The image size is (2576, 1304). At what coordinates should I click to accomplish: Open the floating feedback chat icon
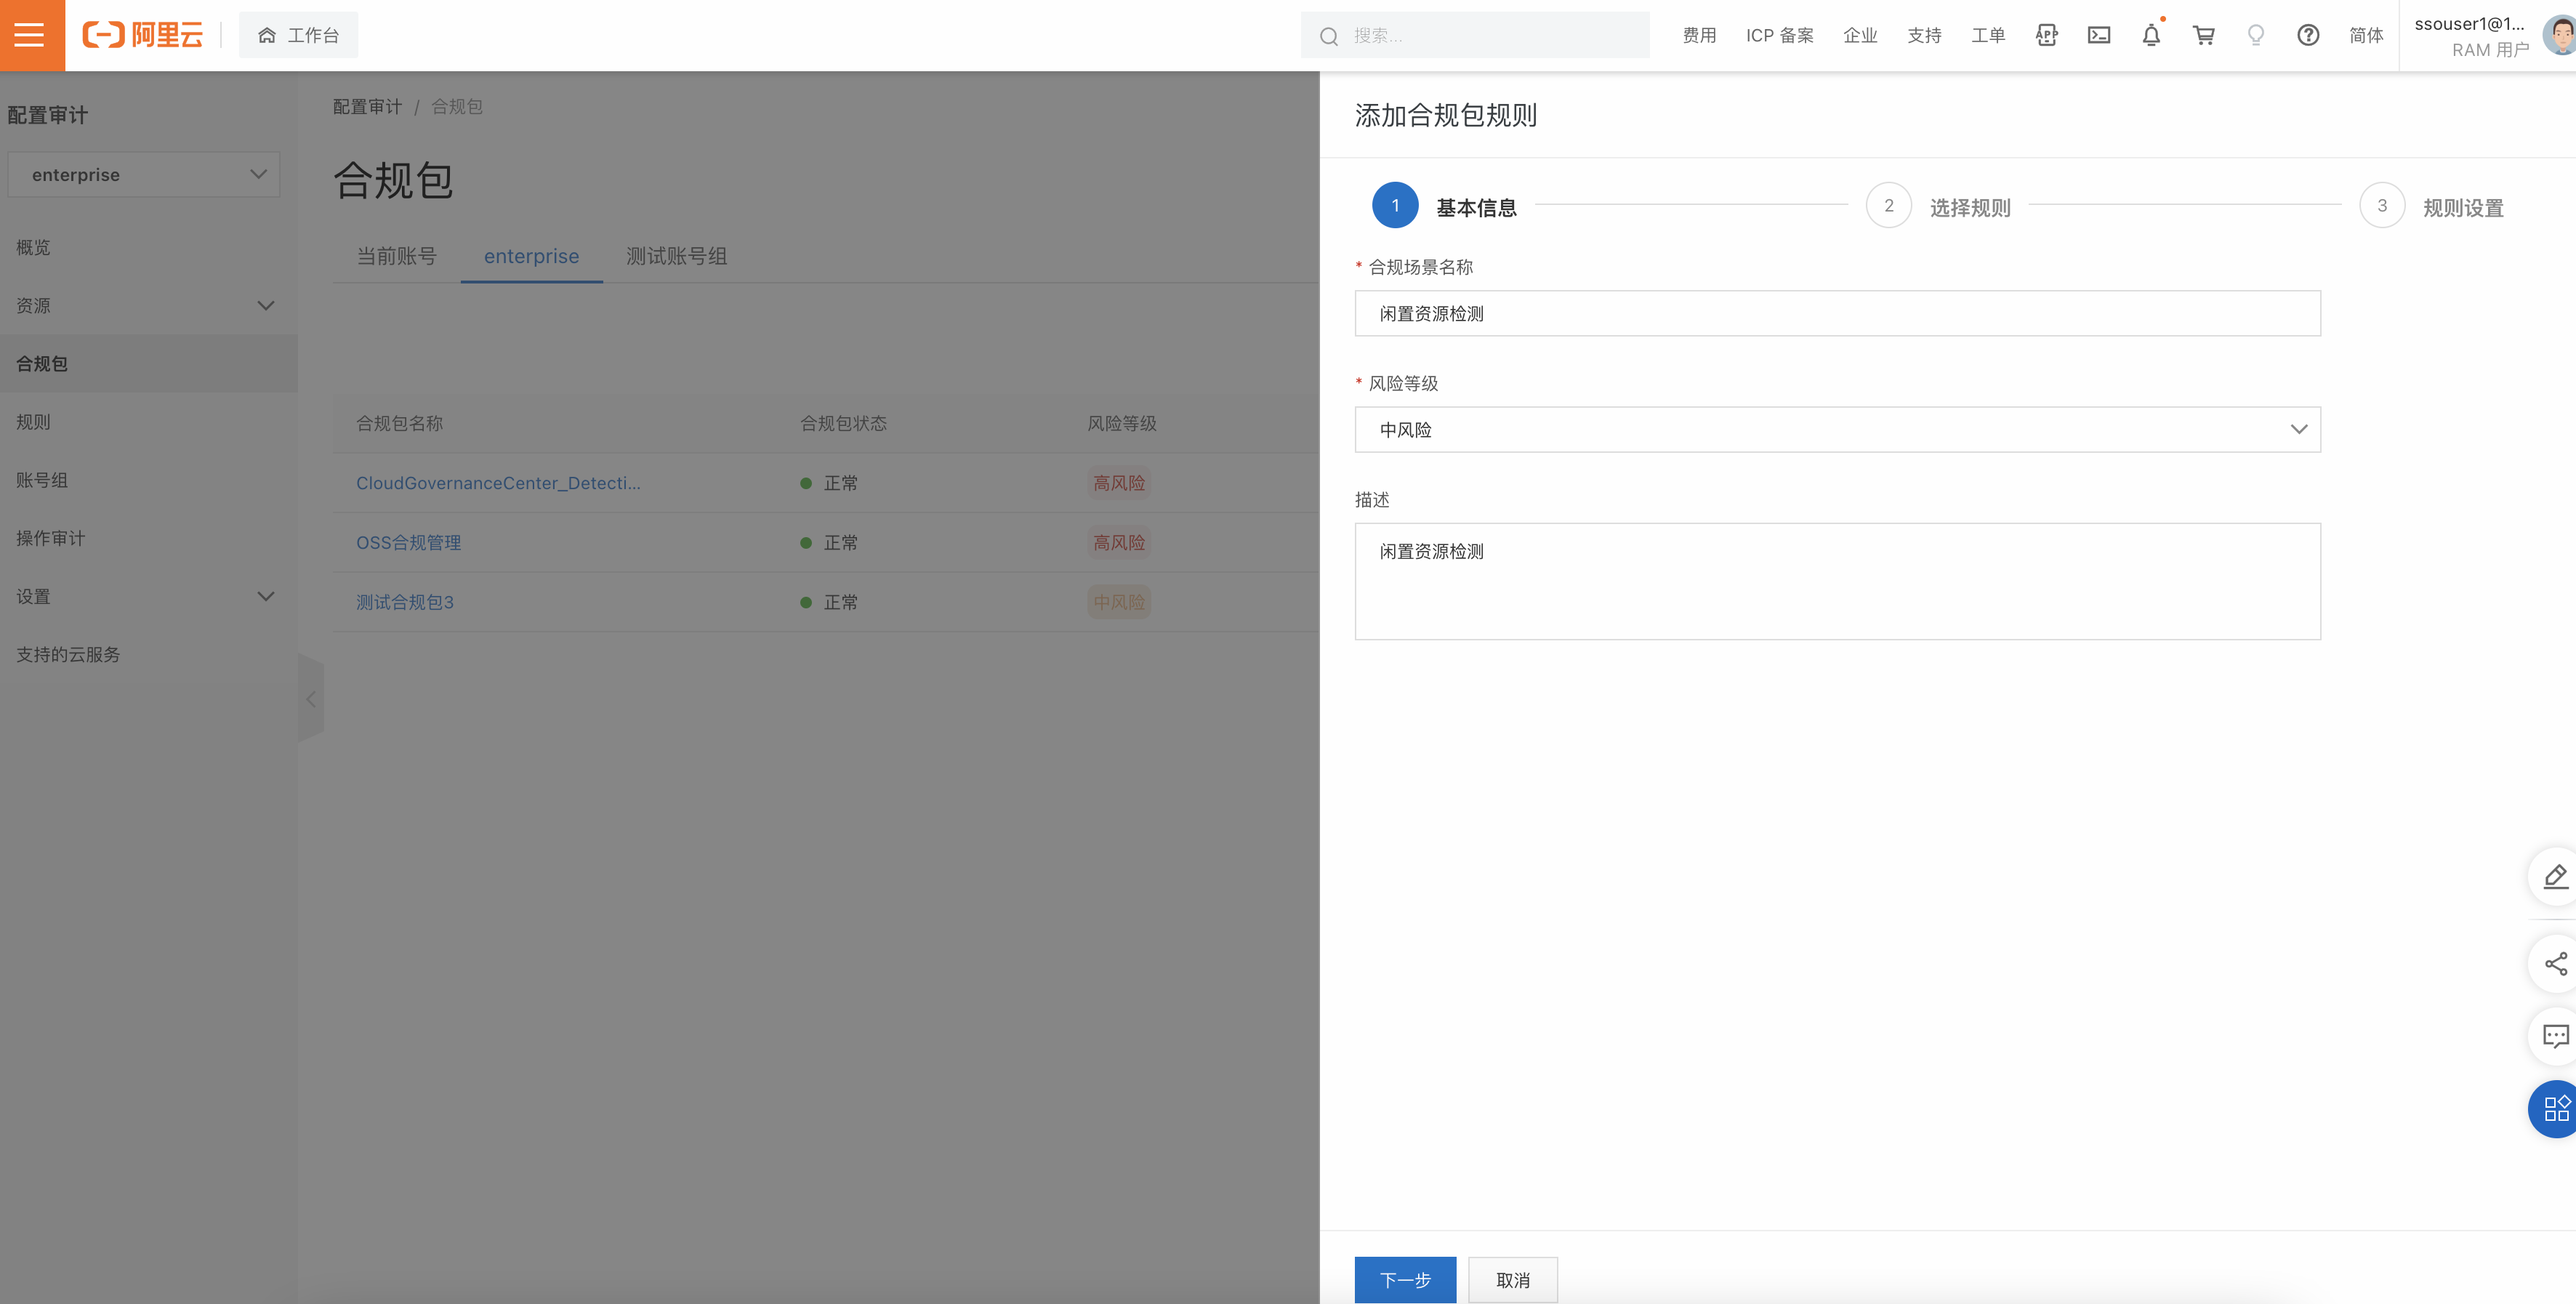(x=2555, y=1036)
